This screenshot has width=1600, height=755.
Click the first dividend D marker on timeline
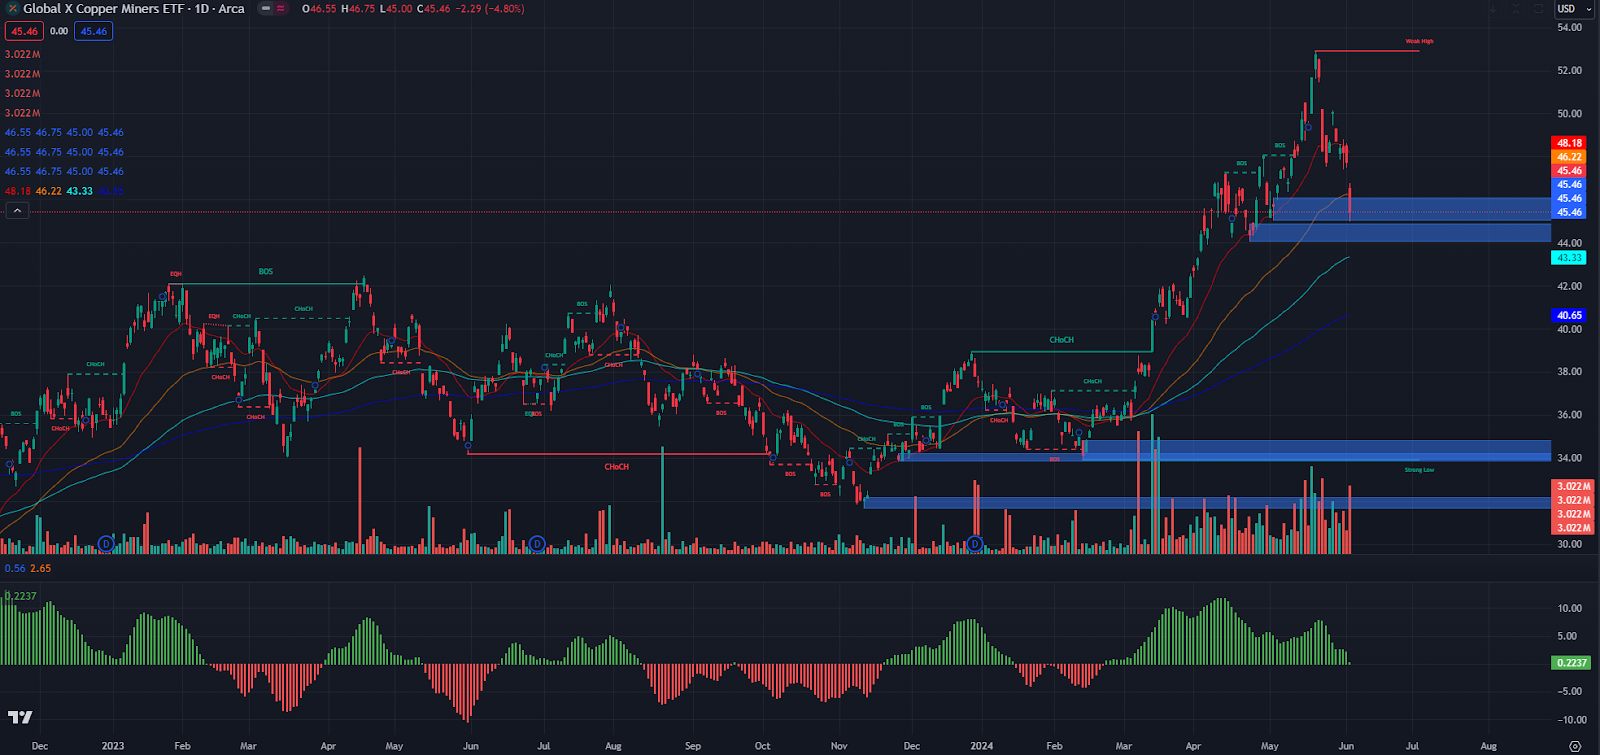pos(106,544)
